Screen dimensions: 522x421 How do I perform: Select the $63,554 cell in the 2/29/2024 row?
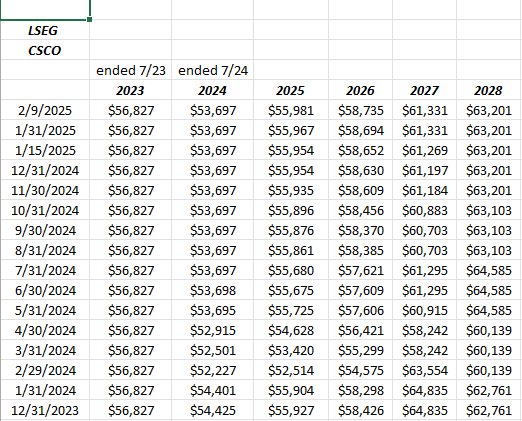[424, 370]
